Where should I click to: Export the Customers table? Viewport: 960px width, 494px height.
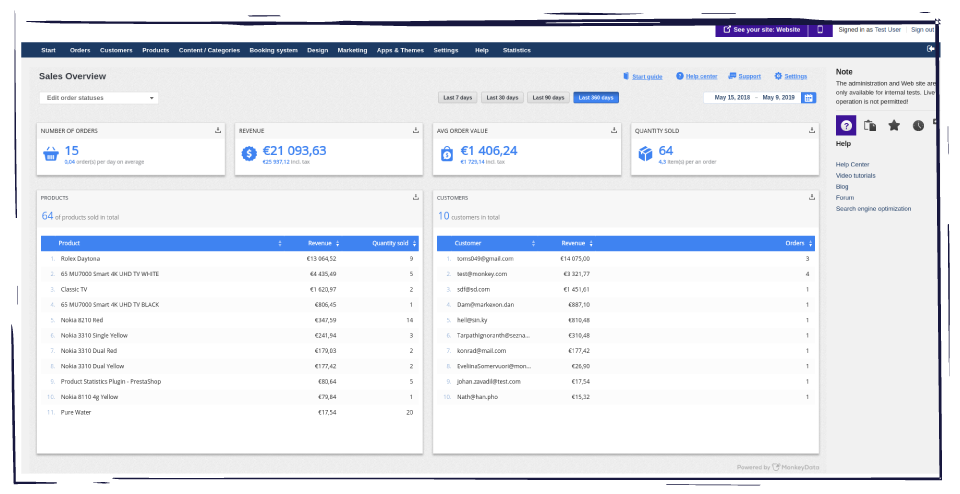pos(812,197)
